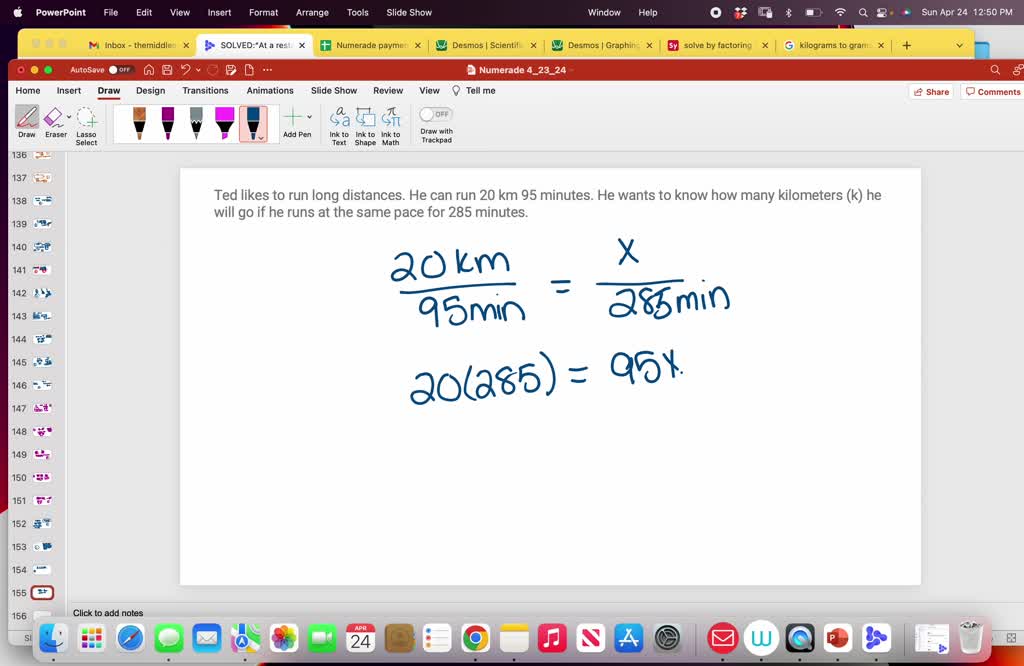Select the Eraser tool
1024x666 pixels.
point(54,119)
